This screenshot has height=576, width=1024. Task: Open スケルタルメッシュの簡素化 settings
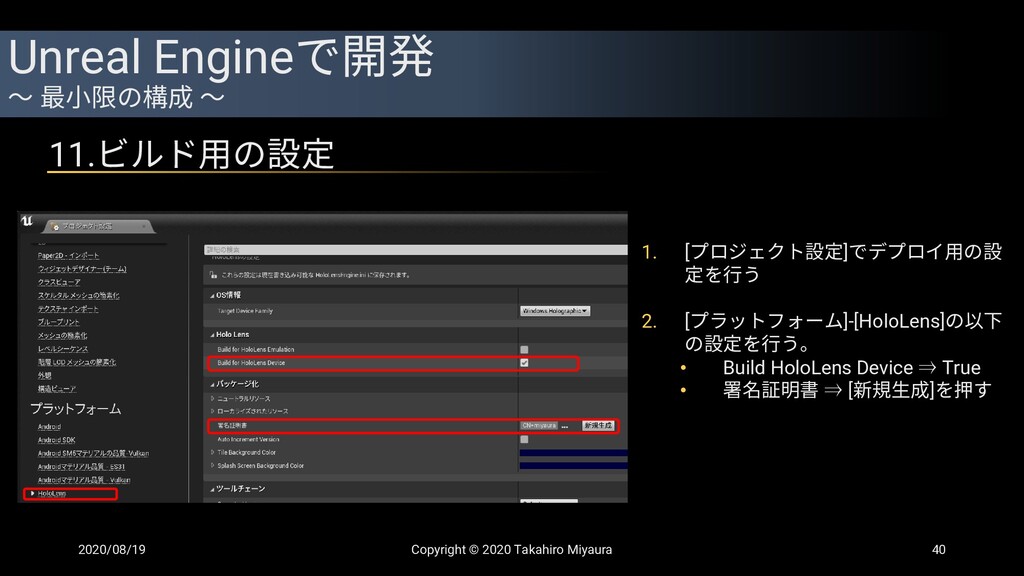[x=79, y=296]
